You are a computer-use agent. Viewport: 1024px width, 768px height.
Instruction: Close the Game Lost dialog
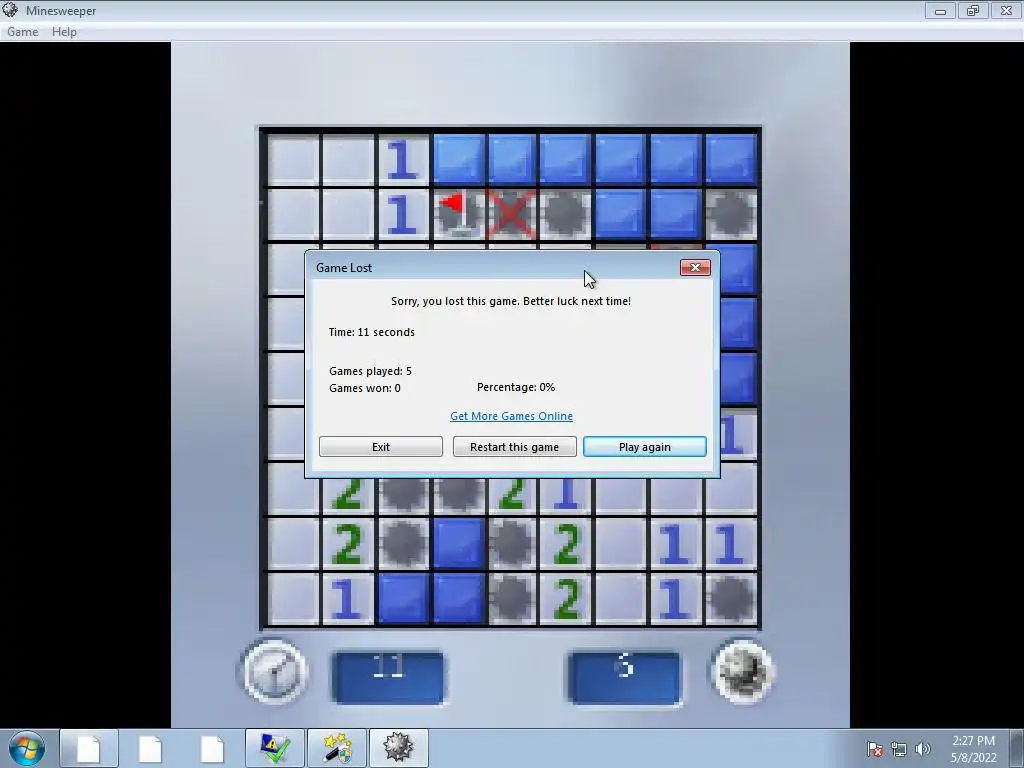pyautogui.click(x=695, y=268)
